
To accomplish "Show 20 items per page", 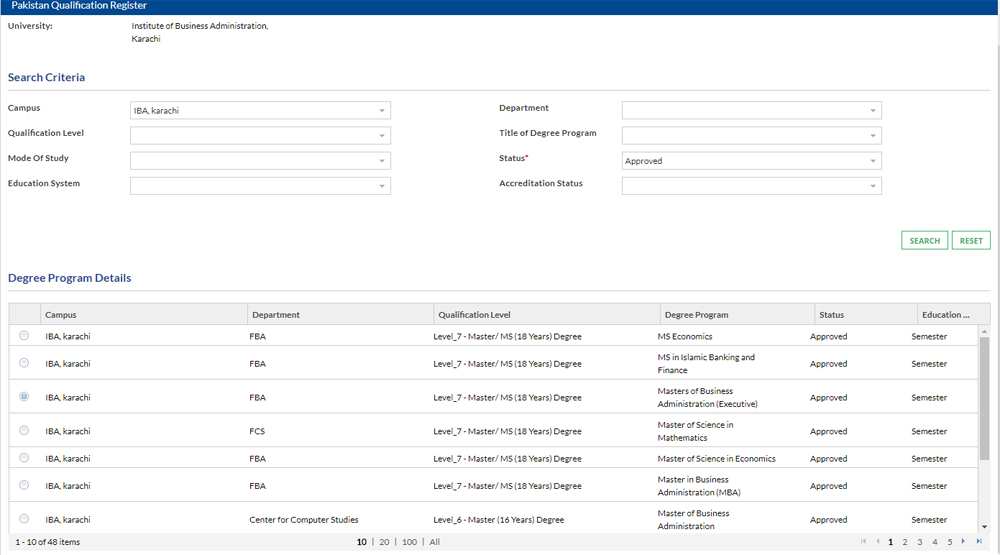I will [384, 542].
